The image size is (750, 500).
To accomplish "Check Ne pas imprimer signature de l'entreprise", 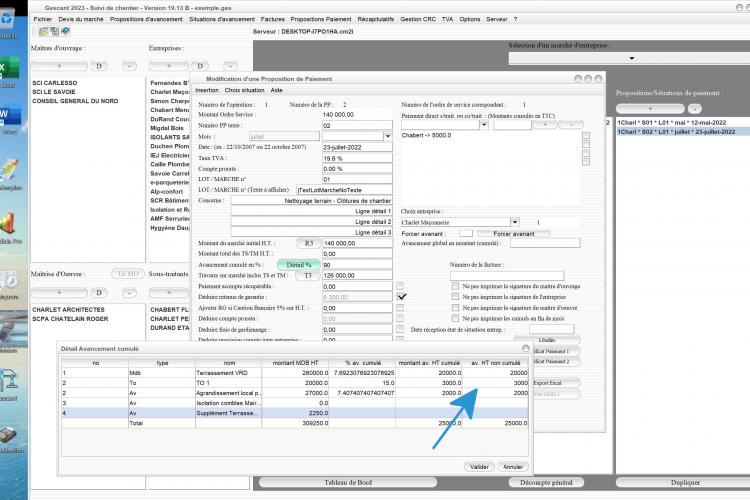I will click(455, 297).
